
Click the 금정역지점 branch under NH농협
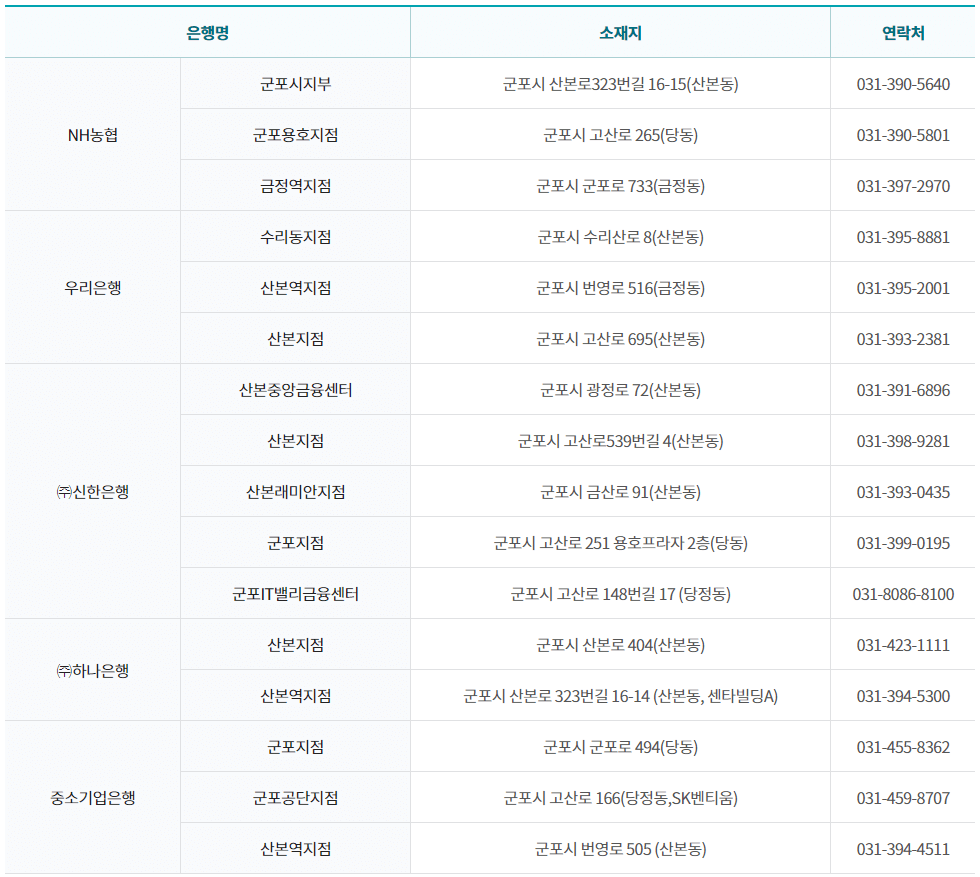point(296,185)
